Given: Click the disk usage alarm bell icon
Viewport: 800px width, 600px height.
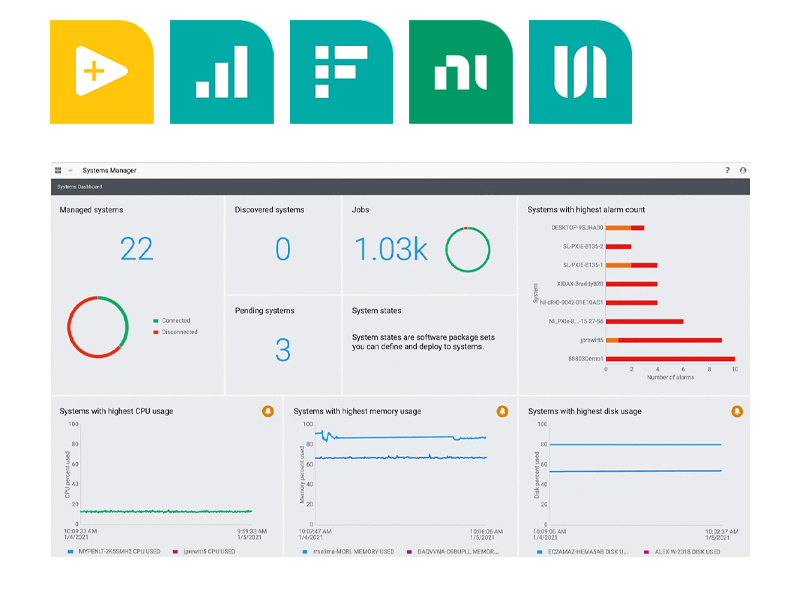Looking at the screenshot, I should click(x=737, y=411).
